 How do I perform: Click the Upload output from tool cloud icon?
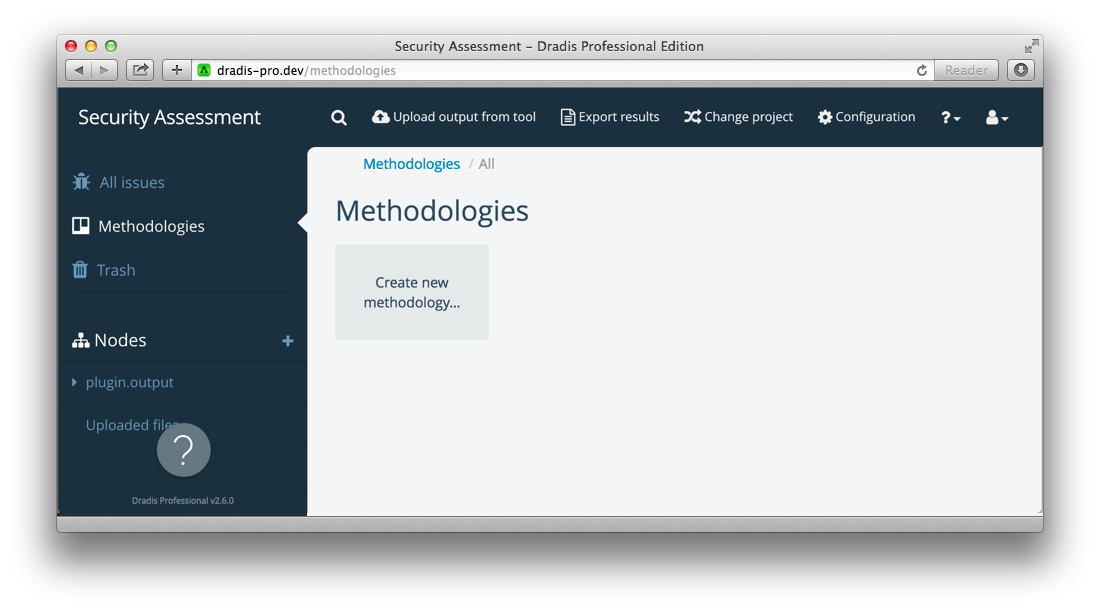(x=381, y=117)
